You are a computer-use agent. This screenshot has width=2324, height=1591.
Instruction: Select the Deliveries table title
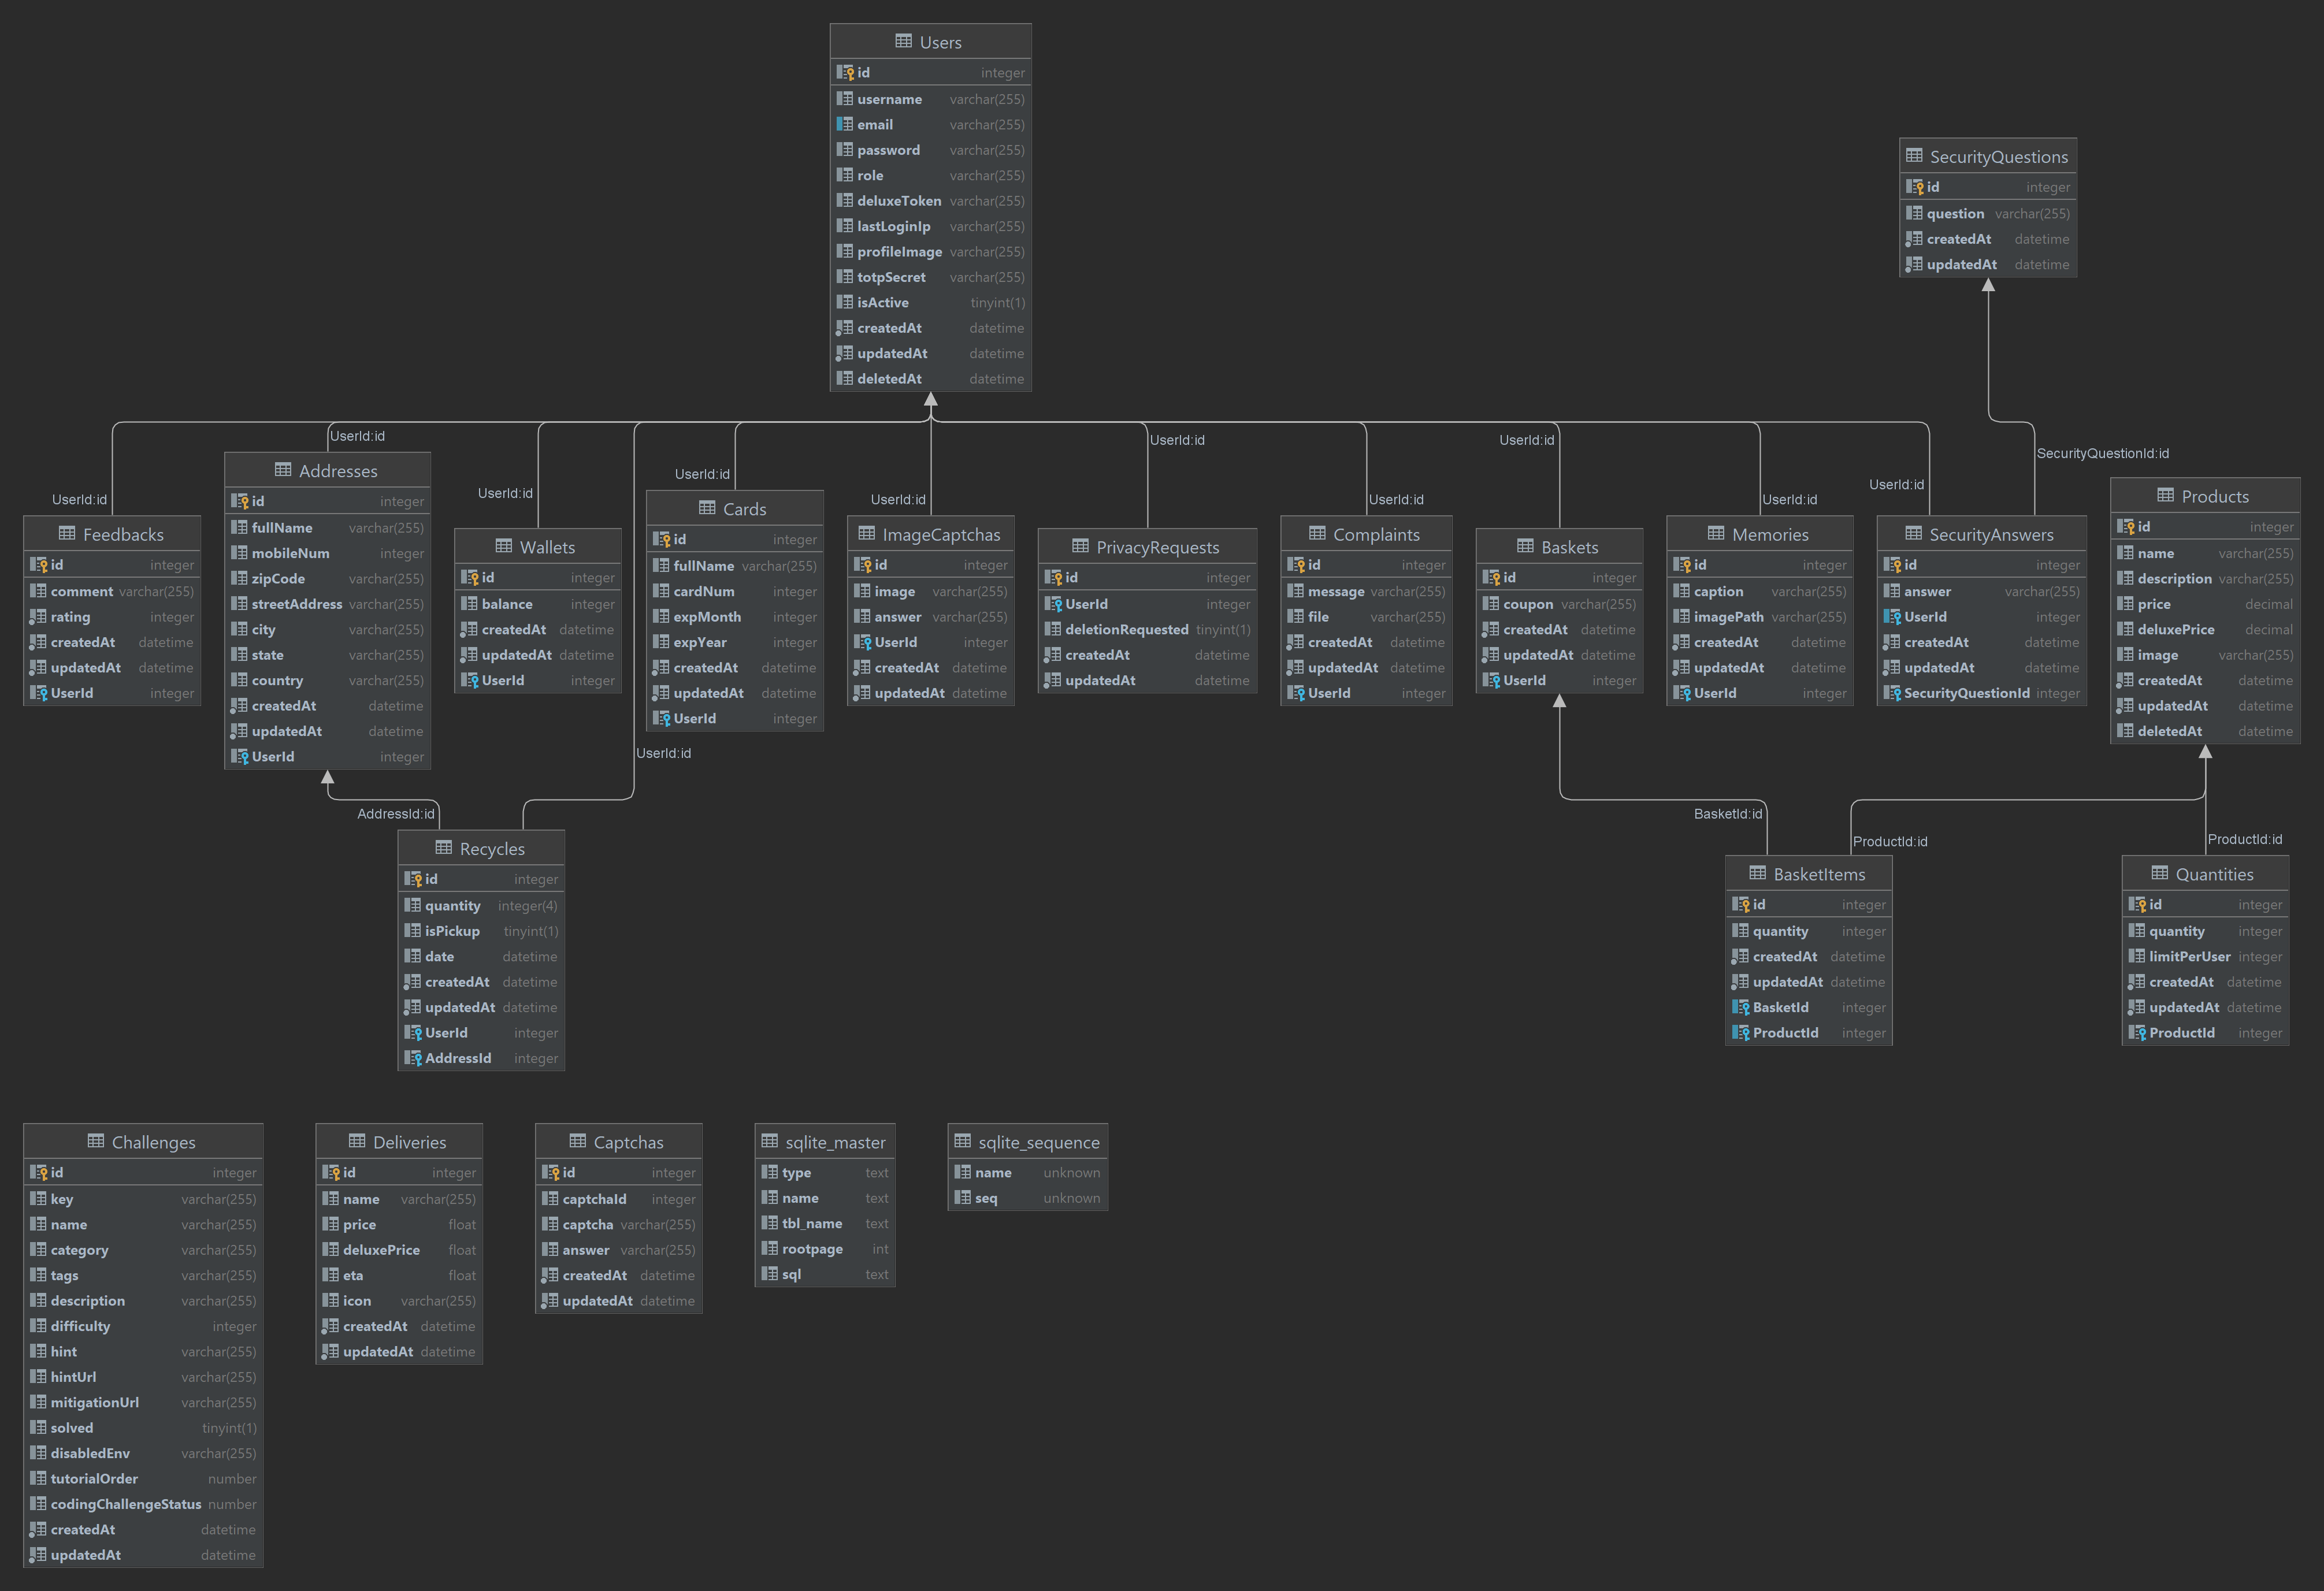pos(409,1142)
